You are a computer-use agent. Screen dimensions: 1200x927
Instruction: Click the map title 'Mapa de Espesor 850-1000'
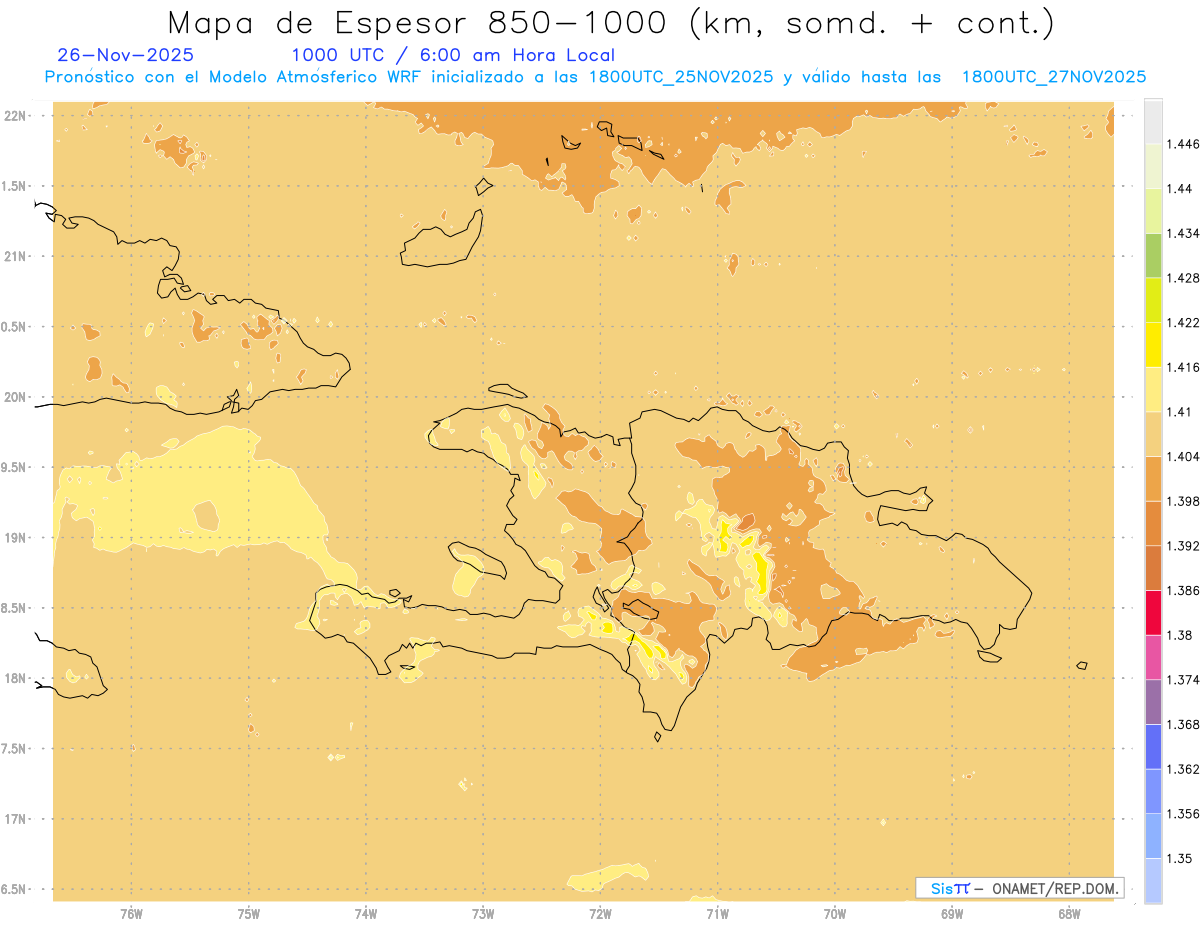pos(425,23)
